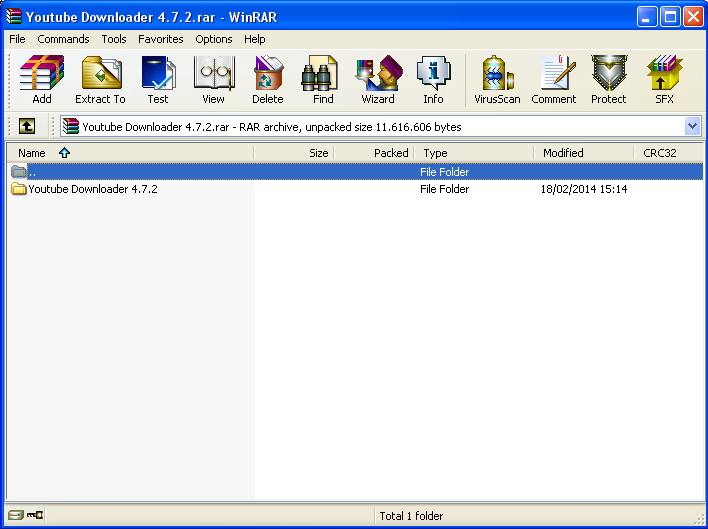This screenshot has height=529, width=708.
Task: Expand the archive path dropdown arrow
Action: point(692,126)
